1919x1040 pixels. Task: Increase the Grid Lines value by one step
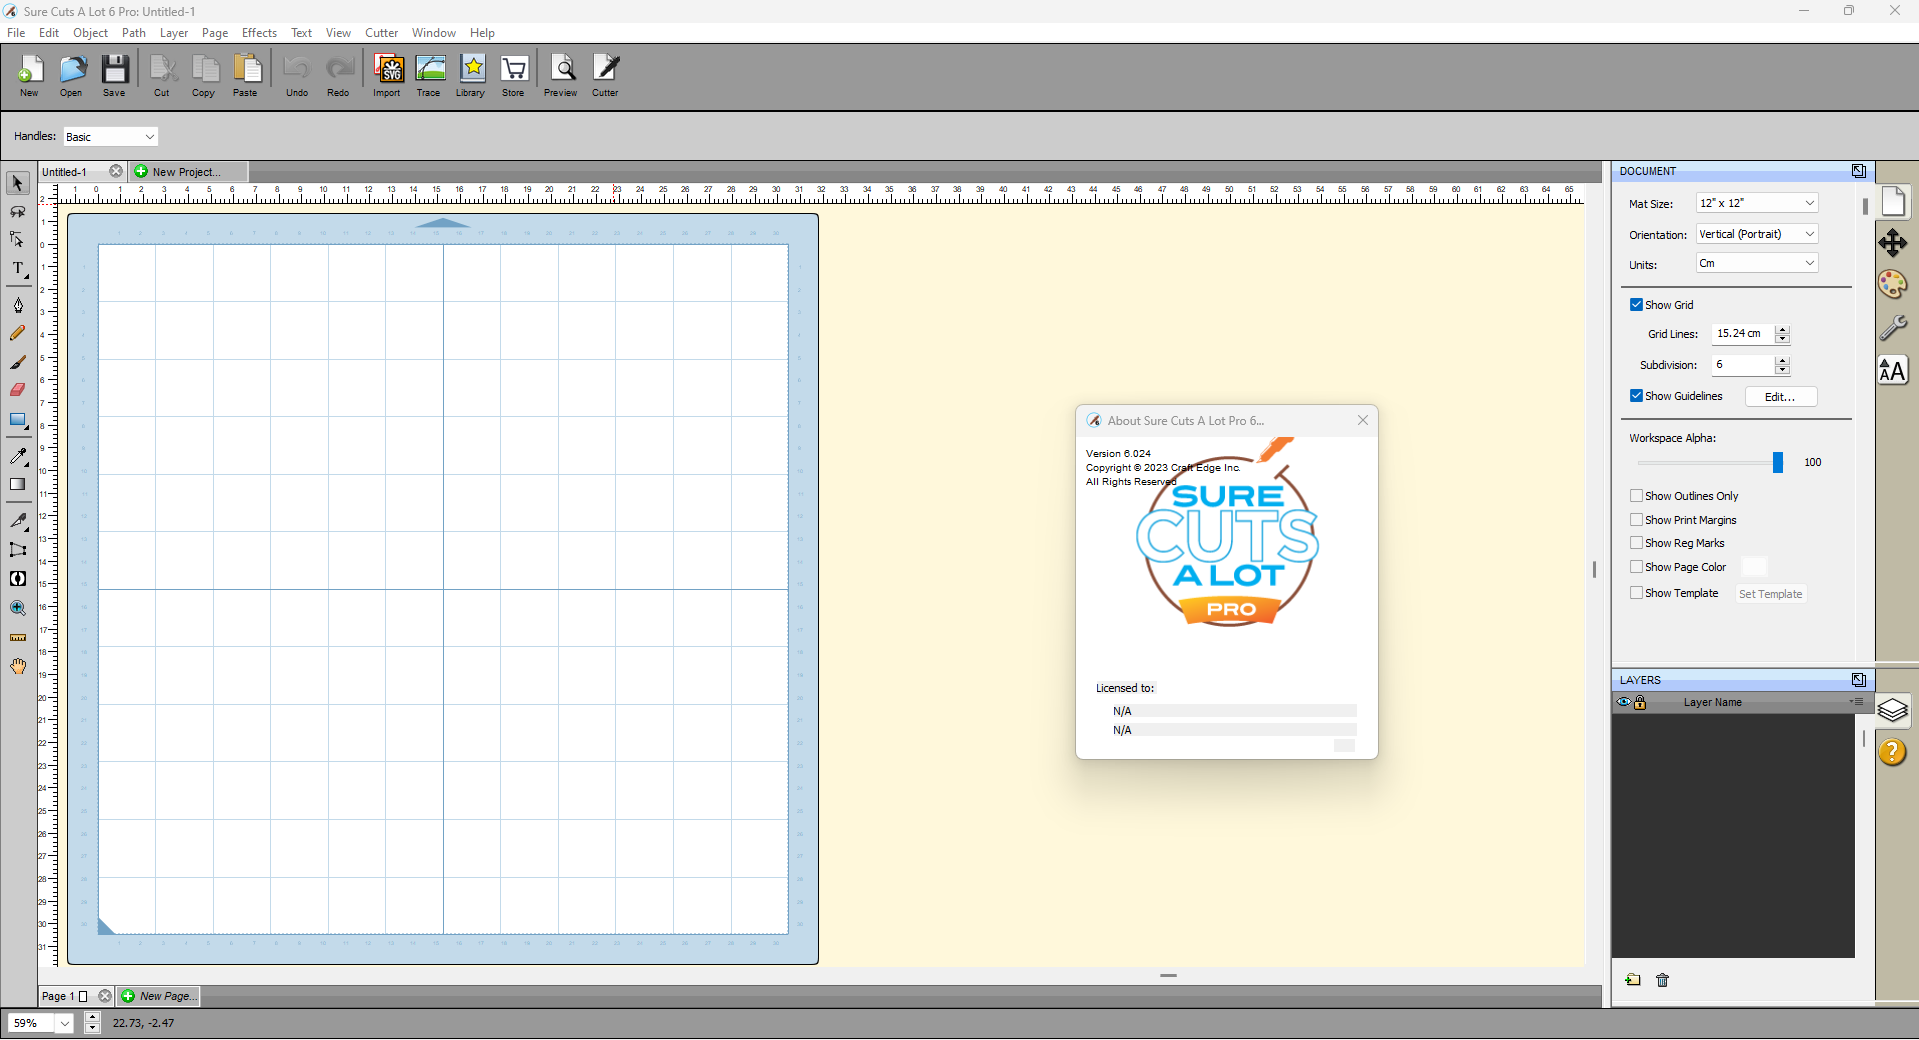pyautogui.click(x=1782, y=329)
